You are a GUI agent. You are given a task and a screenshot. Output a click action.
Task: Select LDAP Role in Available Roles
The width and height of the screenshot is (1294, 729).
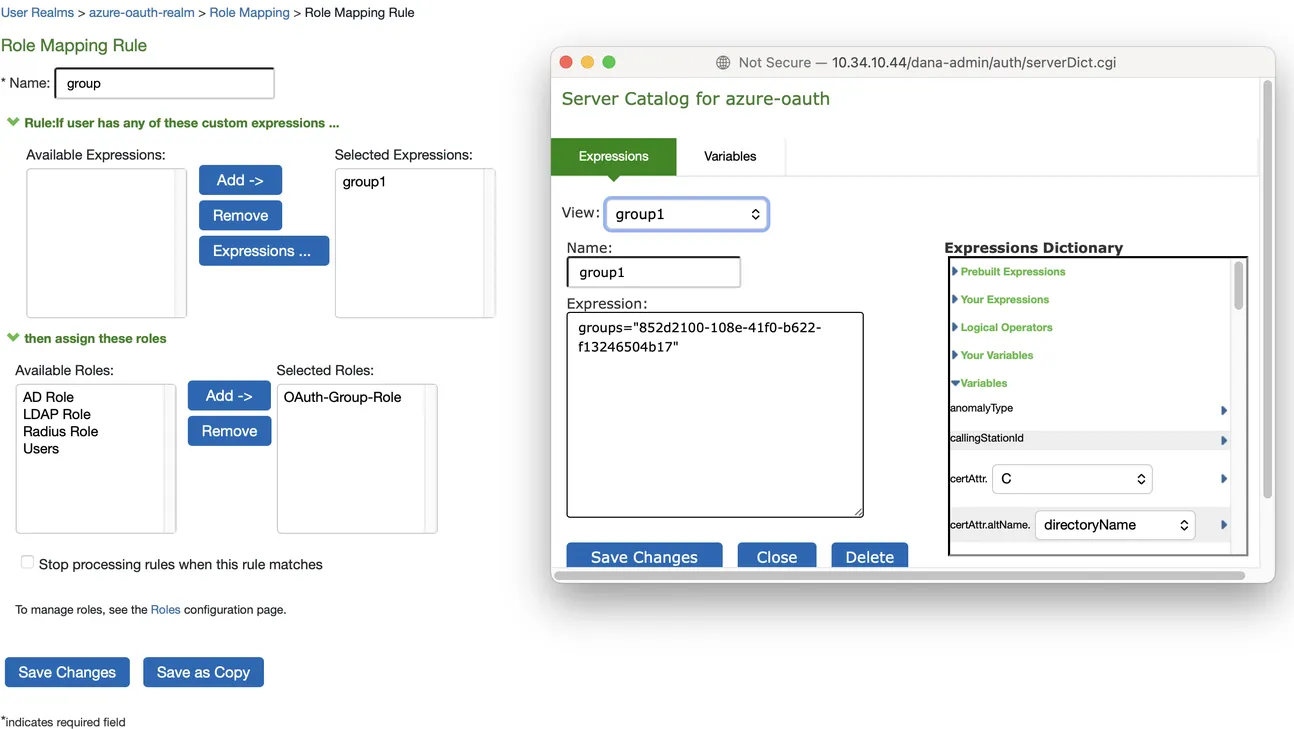click(56, 414)
